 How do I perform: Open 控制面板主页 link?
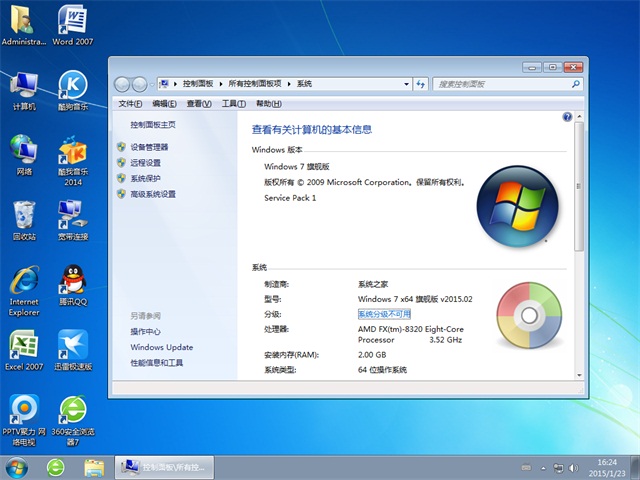pyautogui.click(x=153, y=125)
